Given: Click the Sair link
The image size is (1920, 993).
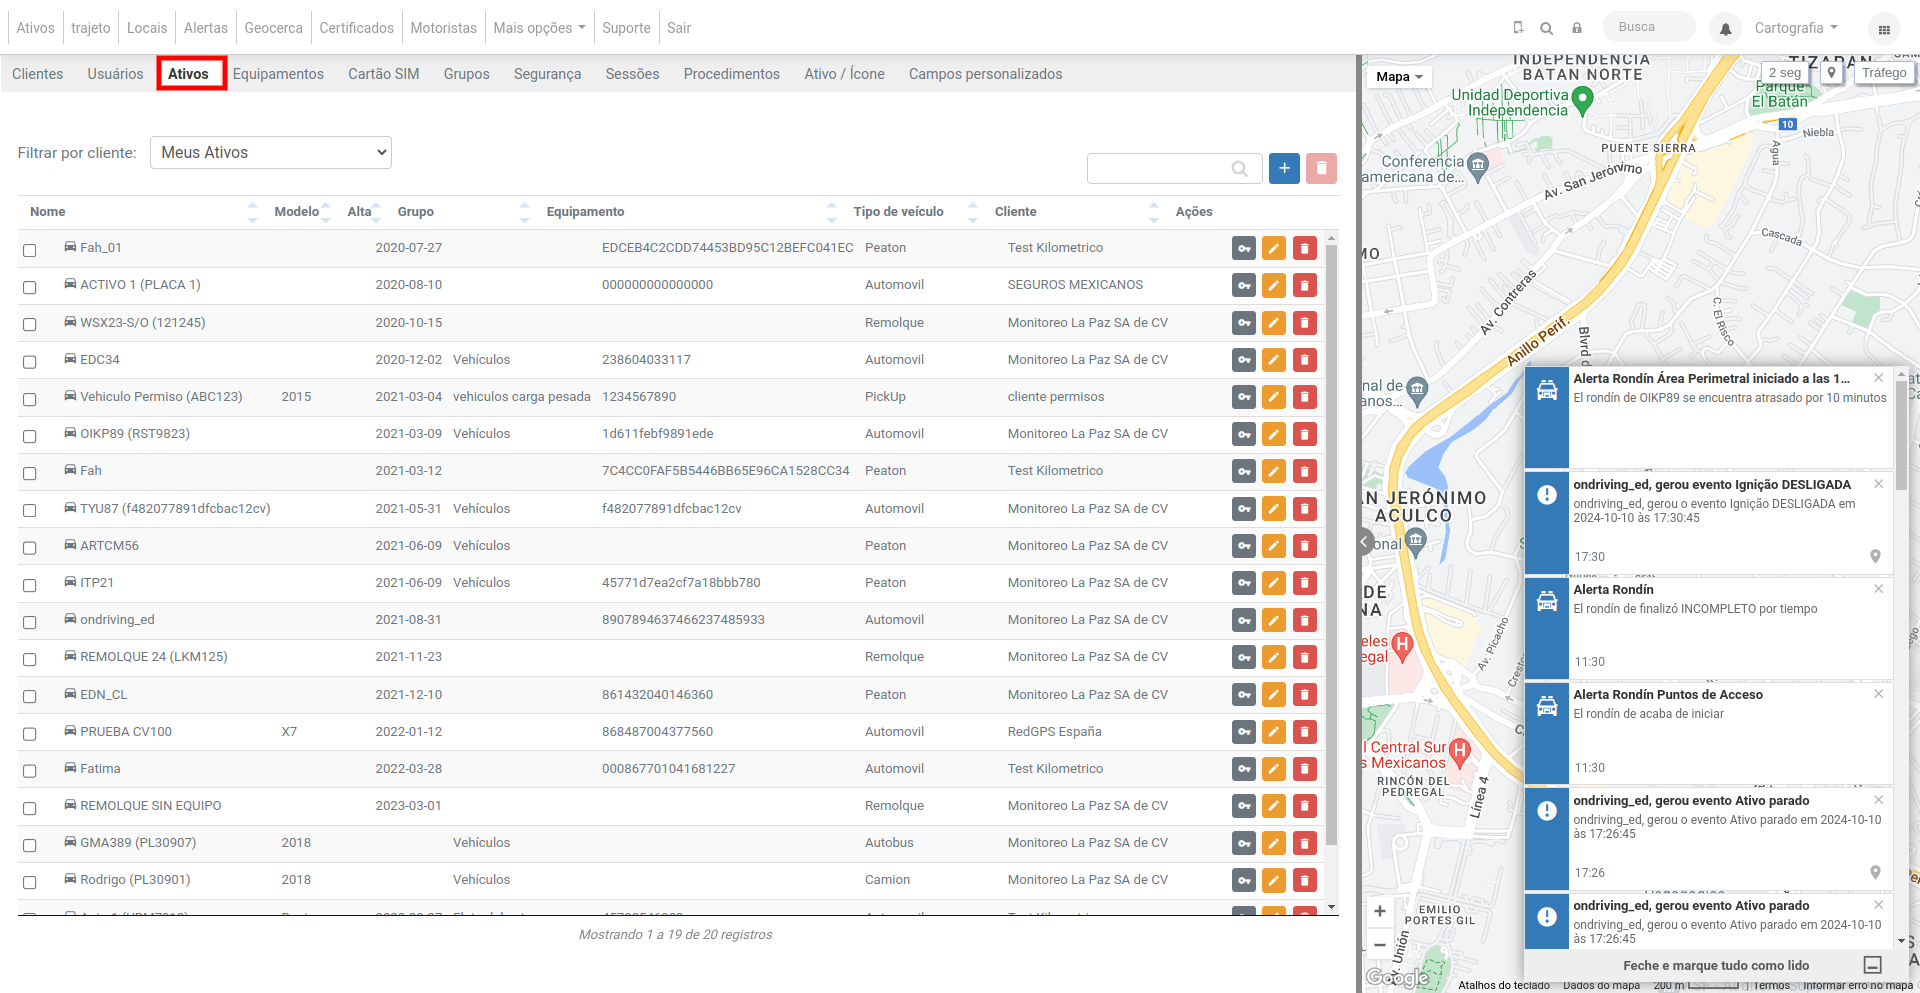Looking at the screenshot, I should point(679,28).
